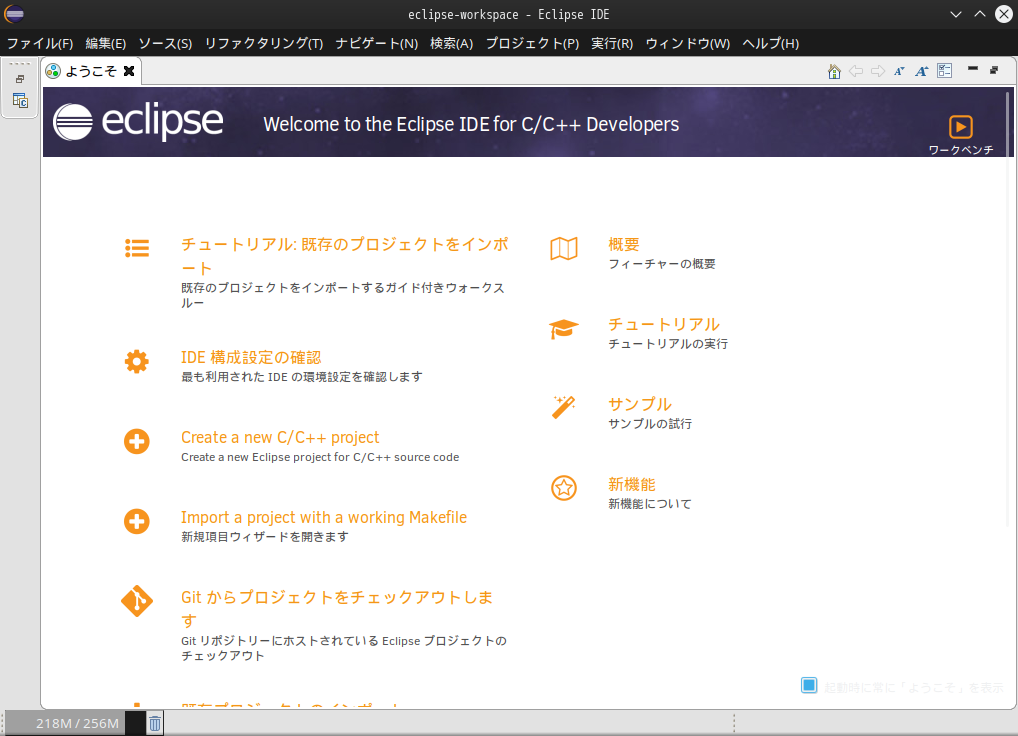Open the ファイル(F) menu
This screenshot has height=736, width=1018.
pyautogui.click(x=40, y=43)
